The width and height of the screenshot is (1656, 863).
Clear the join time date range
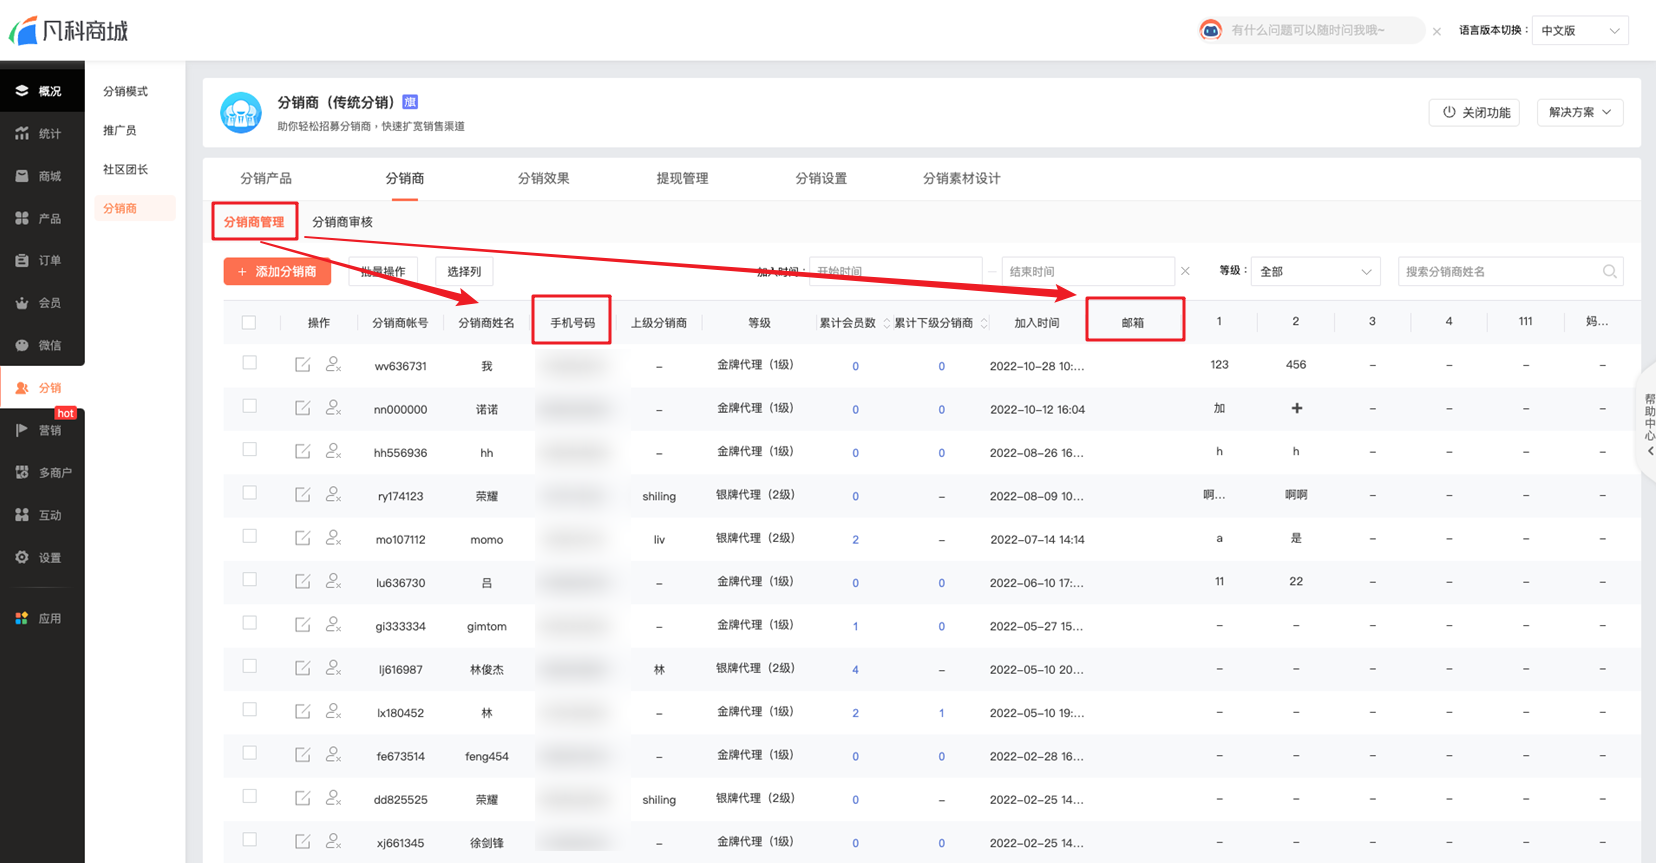coord(1185,271)
